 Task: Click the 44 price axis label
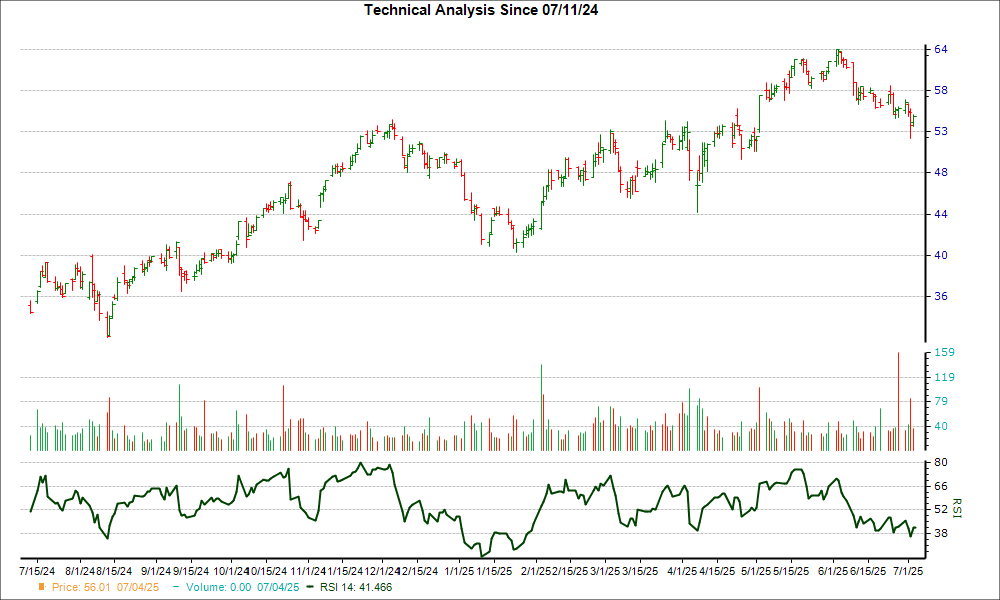[x=941, y=214]
